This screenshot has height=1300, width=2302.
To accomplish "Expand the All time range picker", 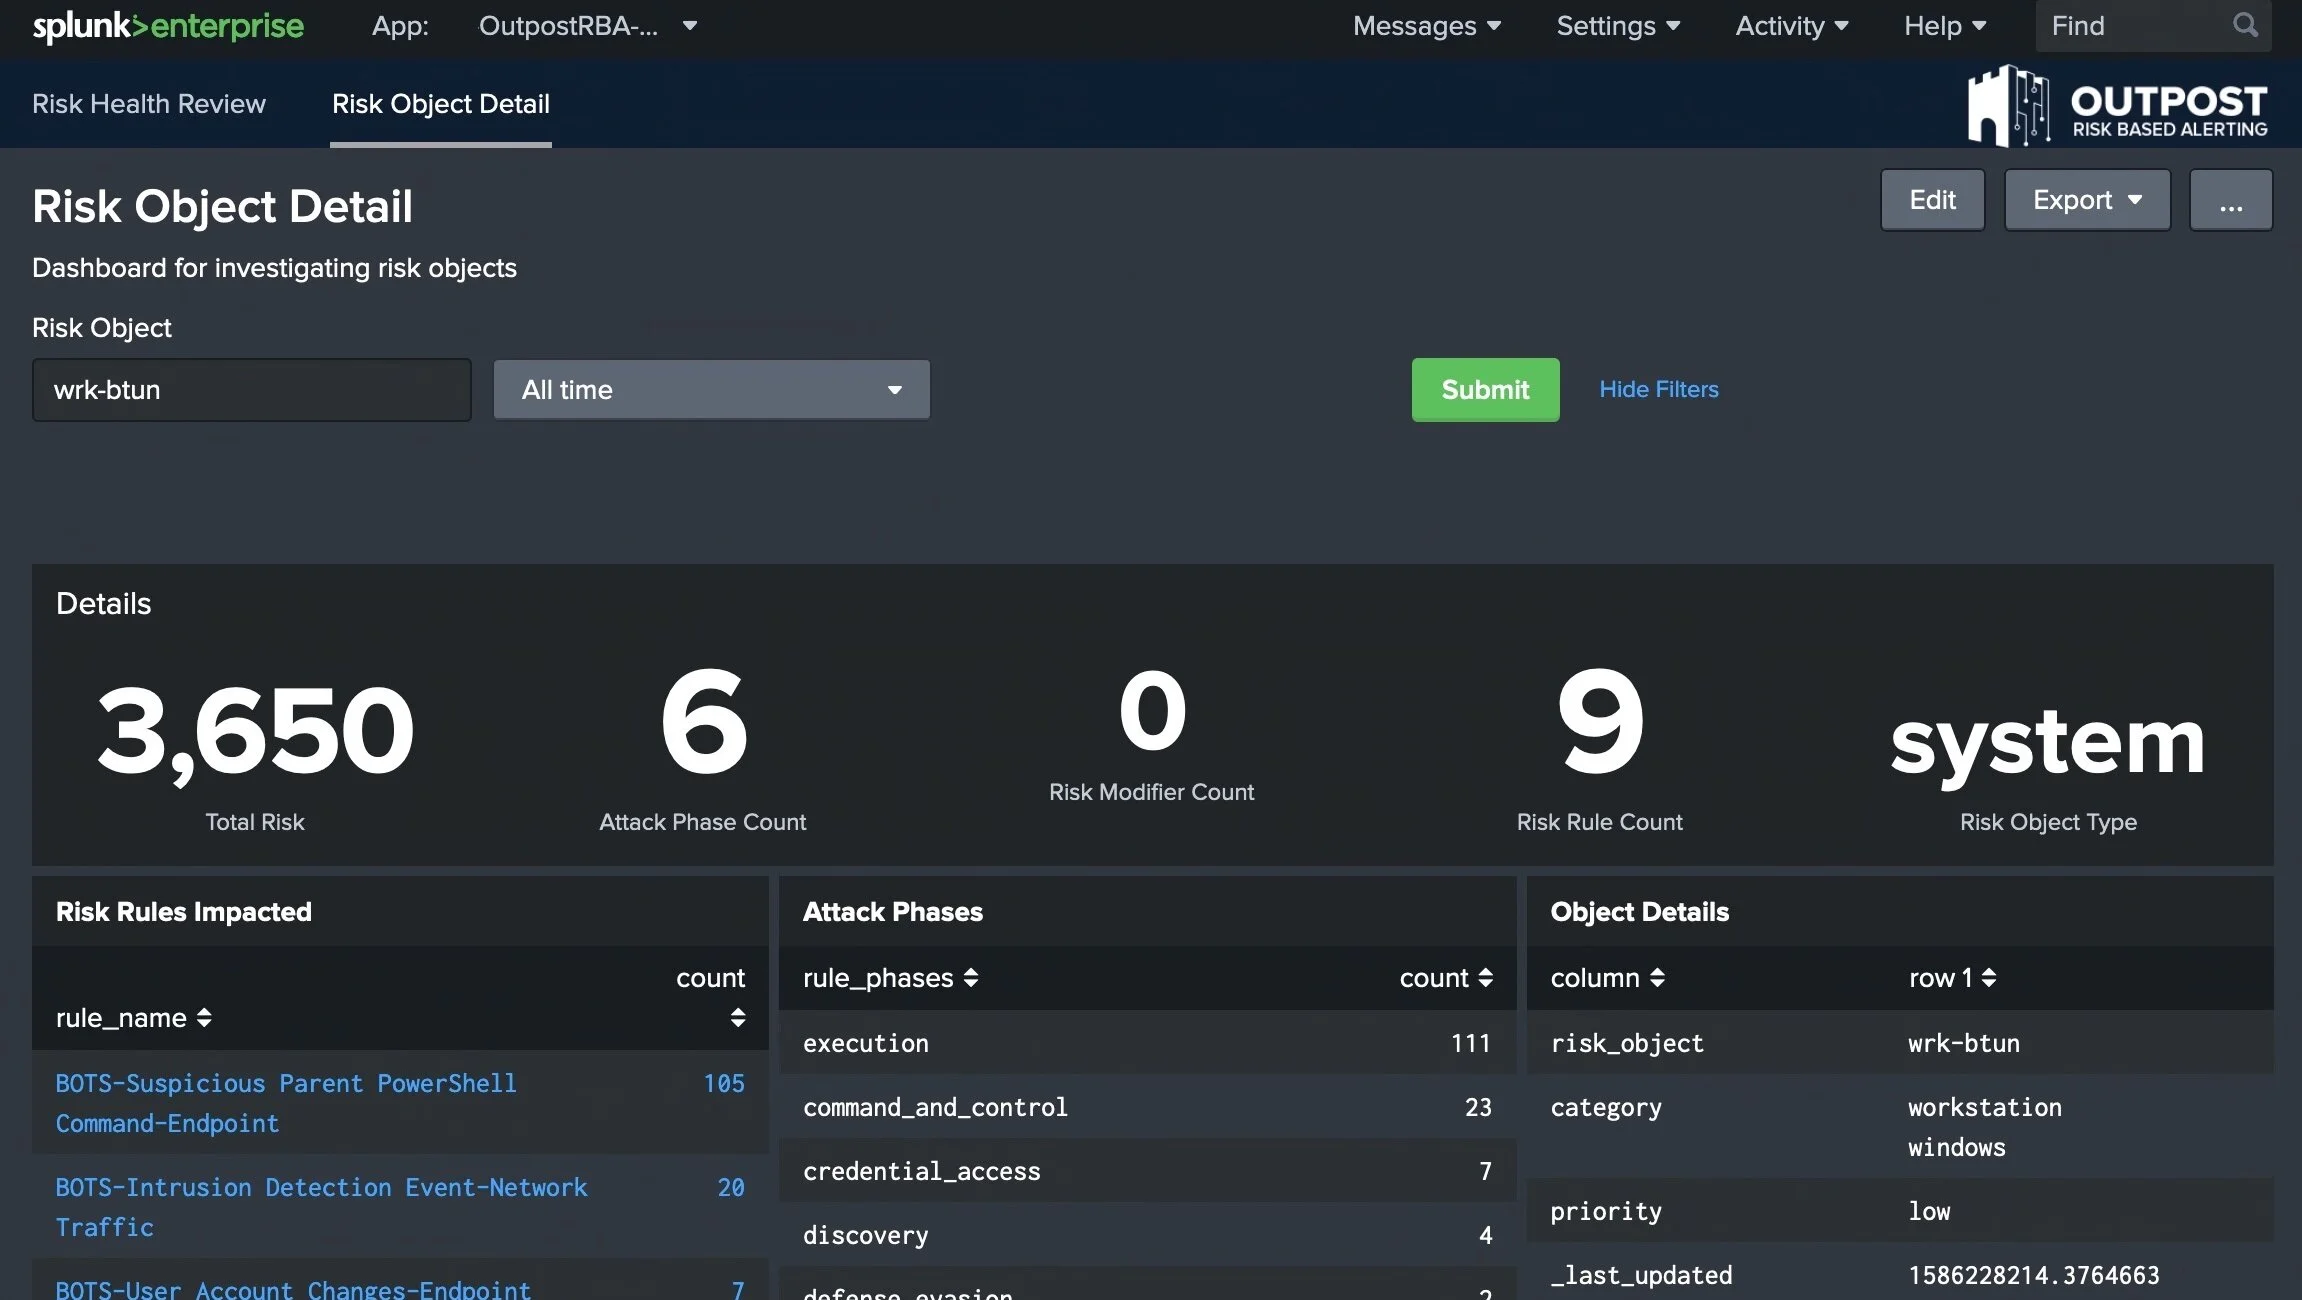I will [x=711, y=390].
